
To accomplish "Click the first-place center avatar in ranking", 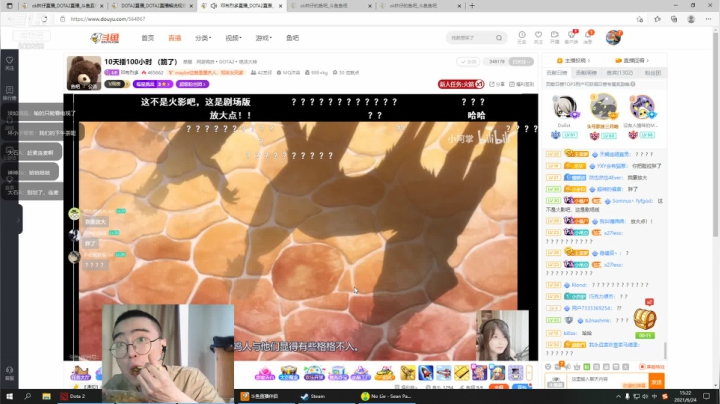I will click(x=603, y=107).
